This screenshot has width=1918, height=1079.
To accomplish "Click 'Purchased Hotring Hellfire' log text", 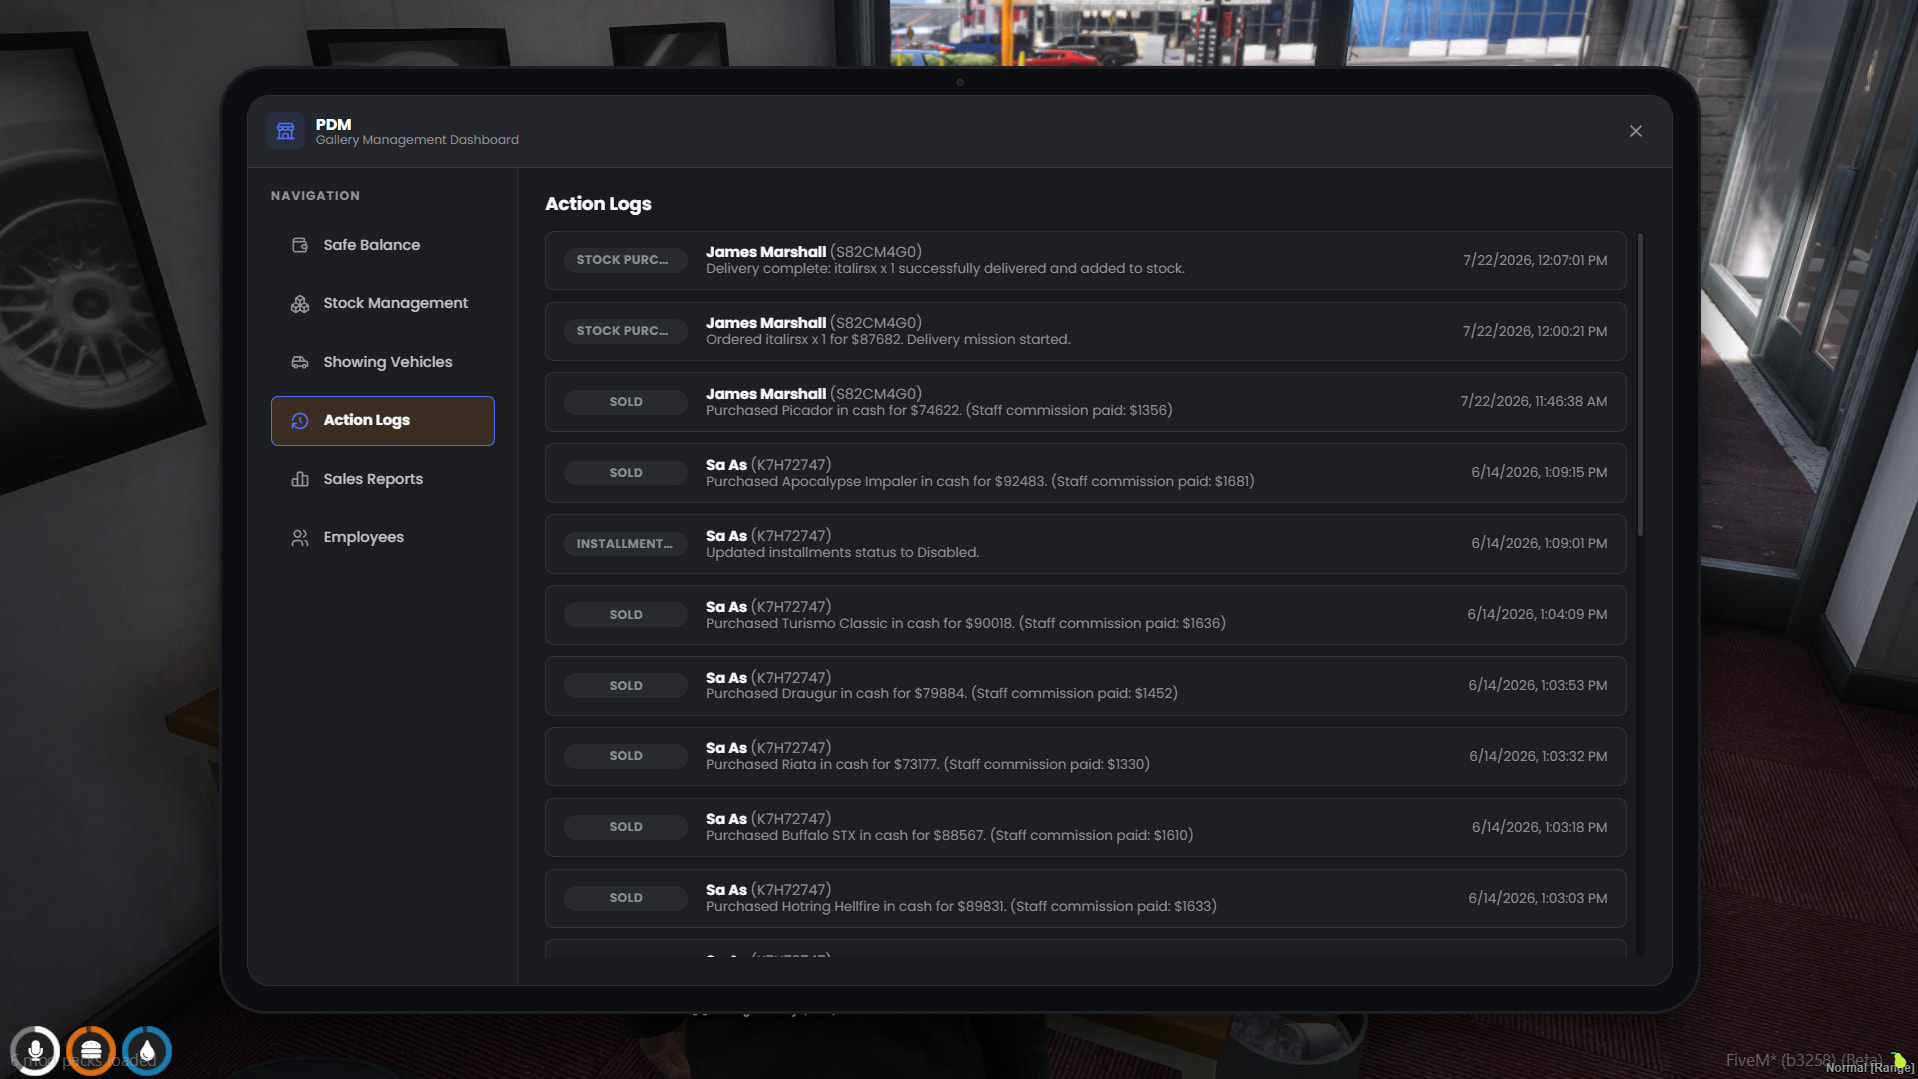I will (x=961, y=907).
